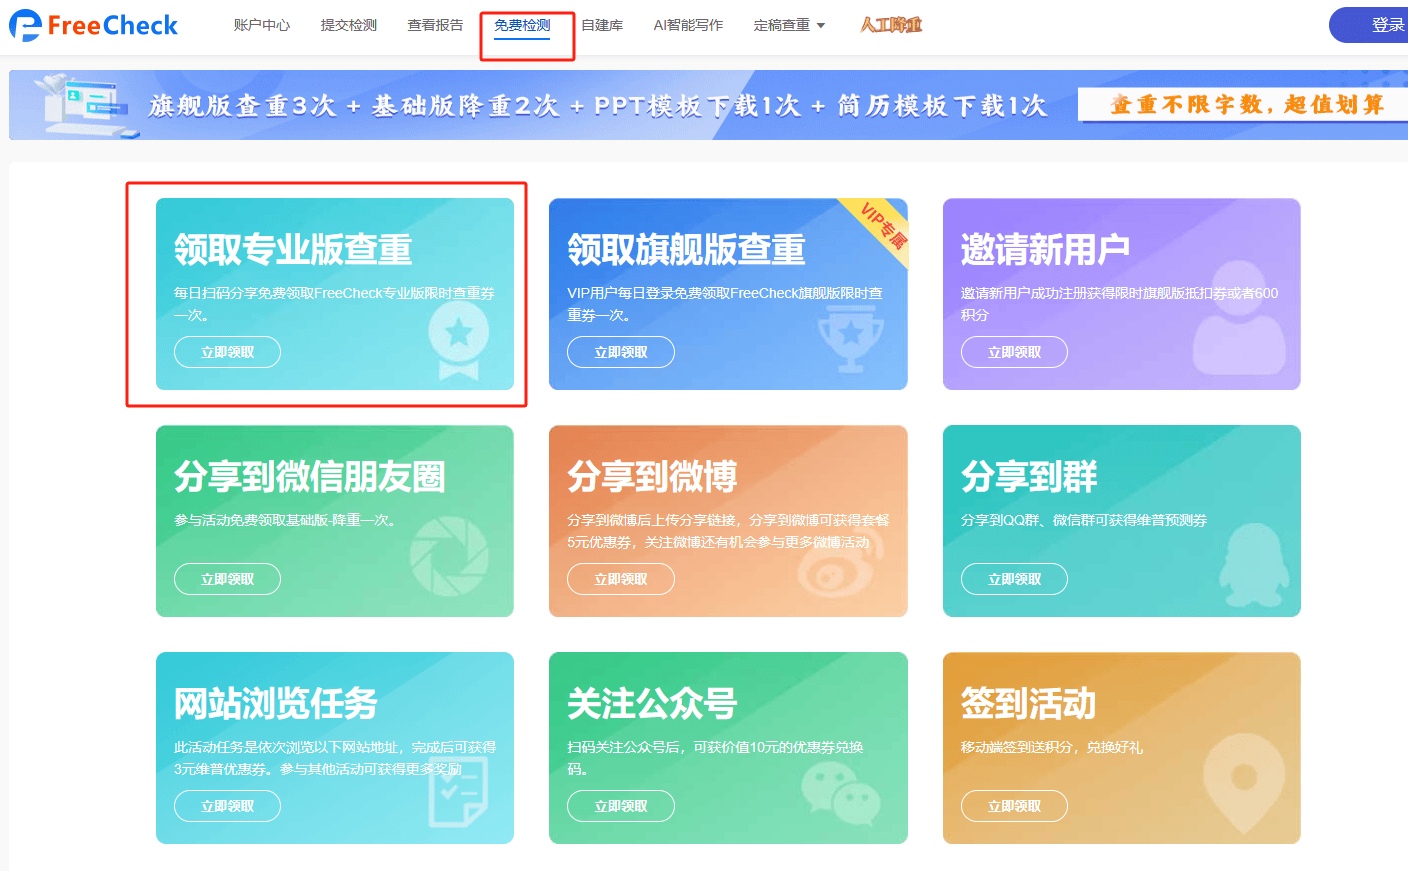Open 人工降重 link in navigation
Image resolution: width=1408 pixels, height=871 pixels.
pos(891,25)
